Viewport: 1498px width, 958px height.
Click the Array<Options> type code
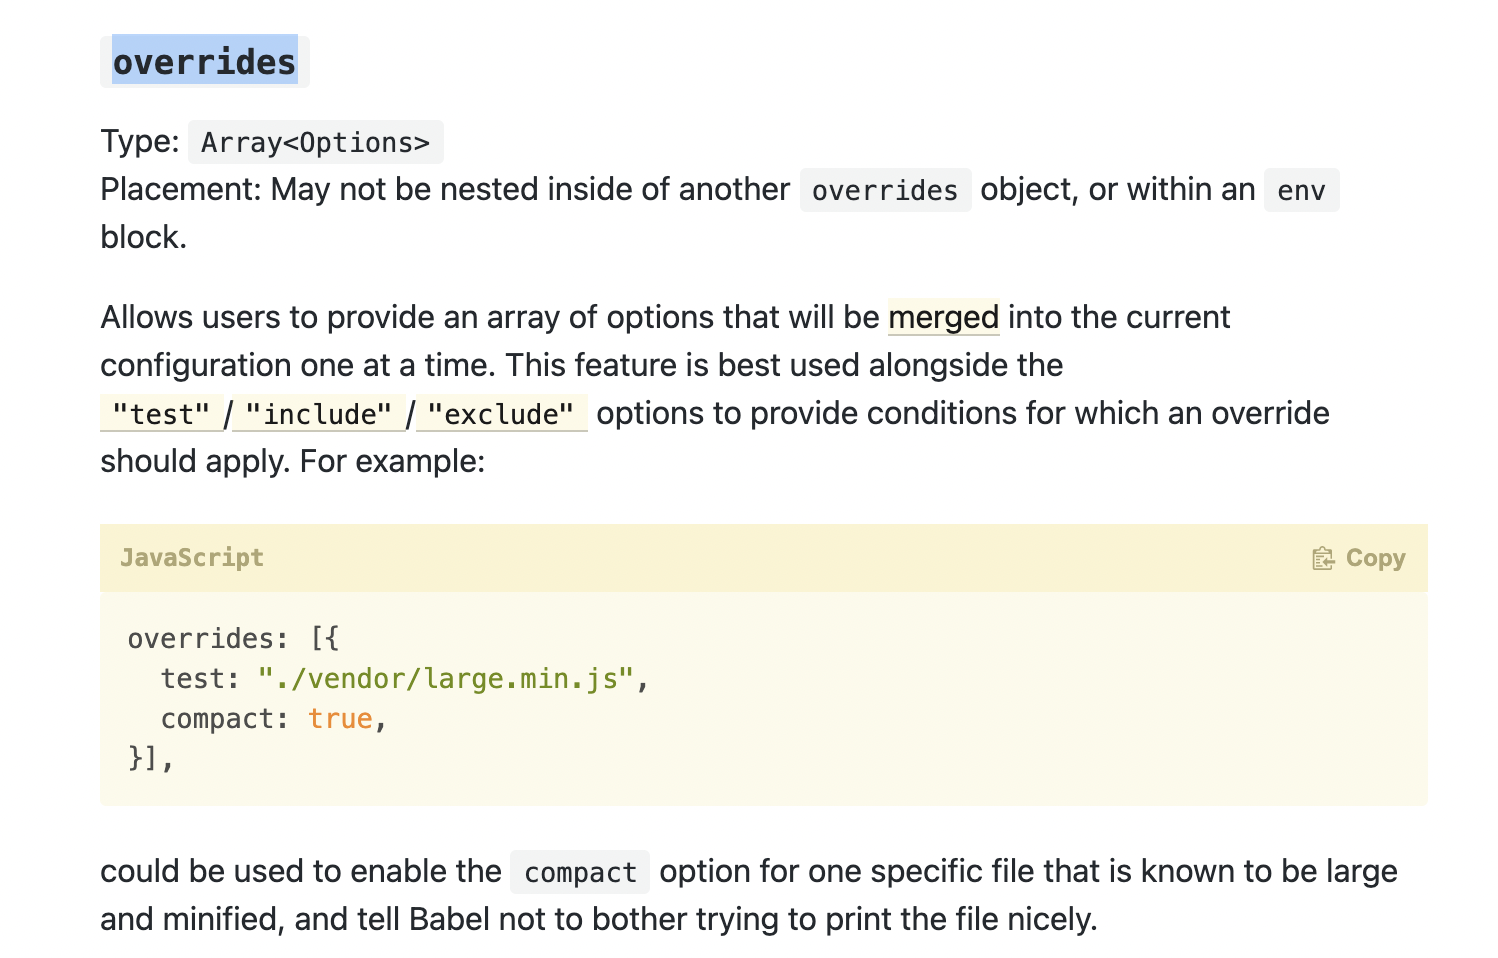coord(315,143)
